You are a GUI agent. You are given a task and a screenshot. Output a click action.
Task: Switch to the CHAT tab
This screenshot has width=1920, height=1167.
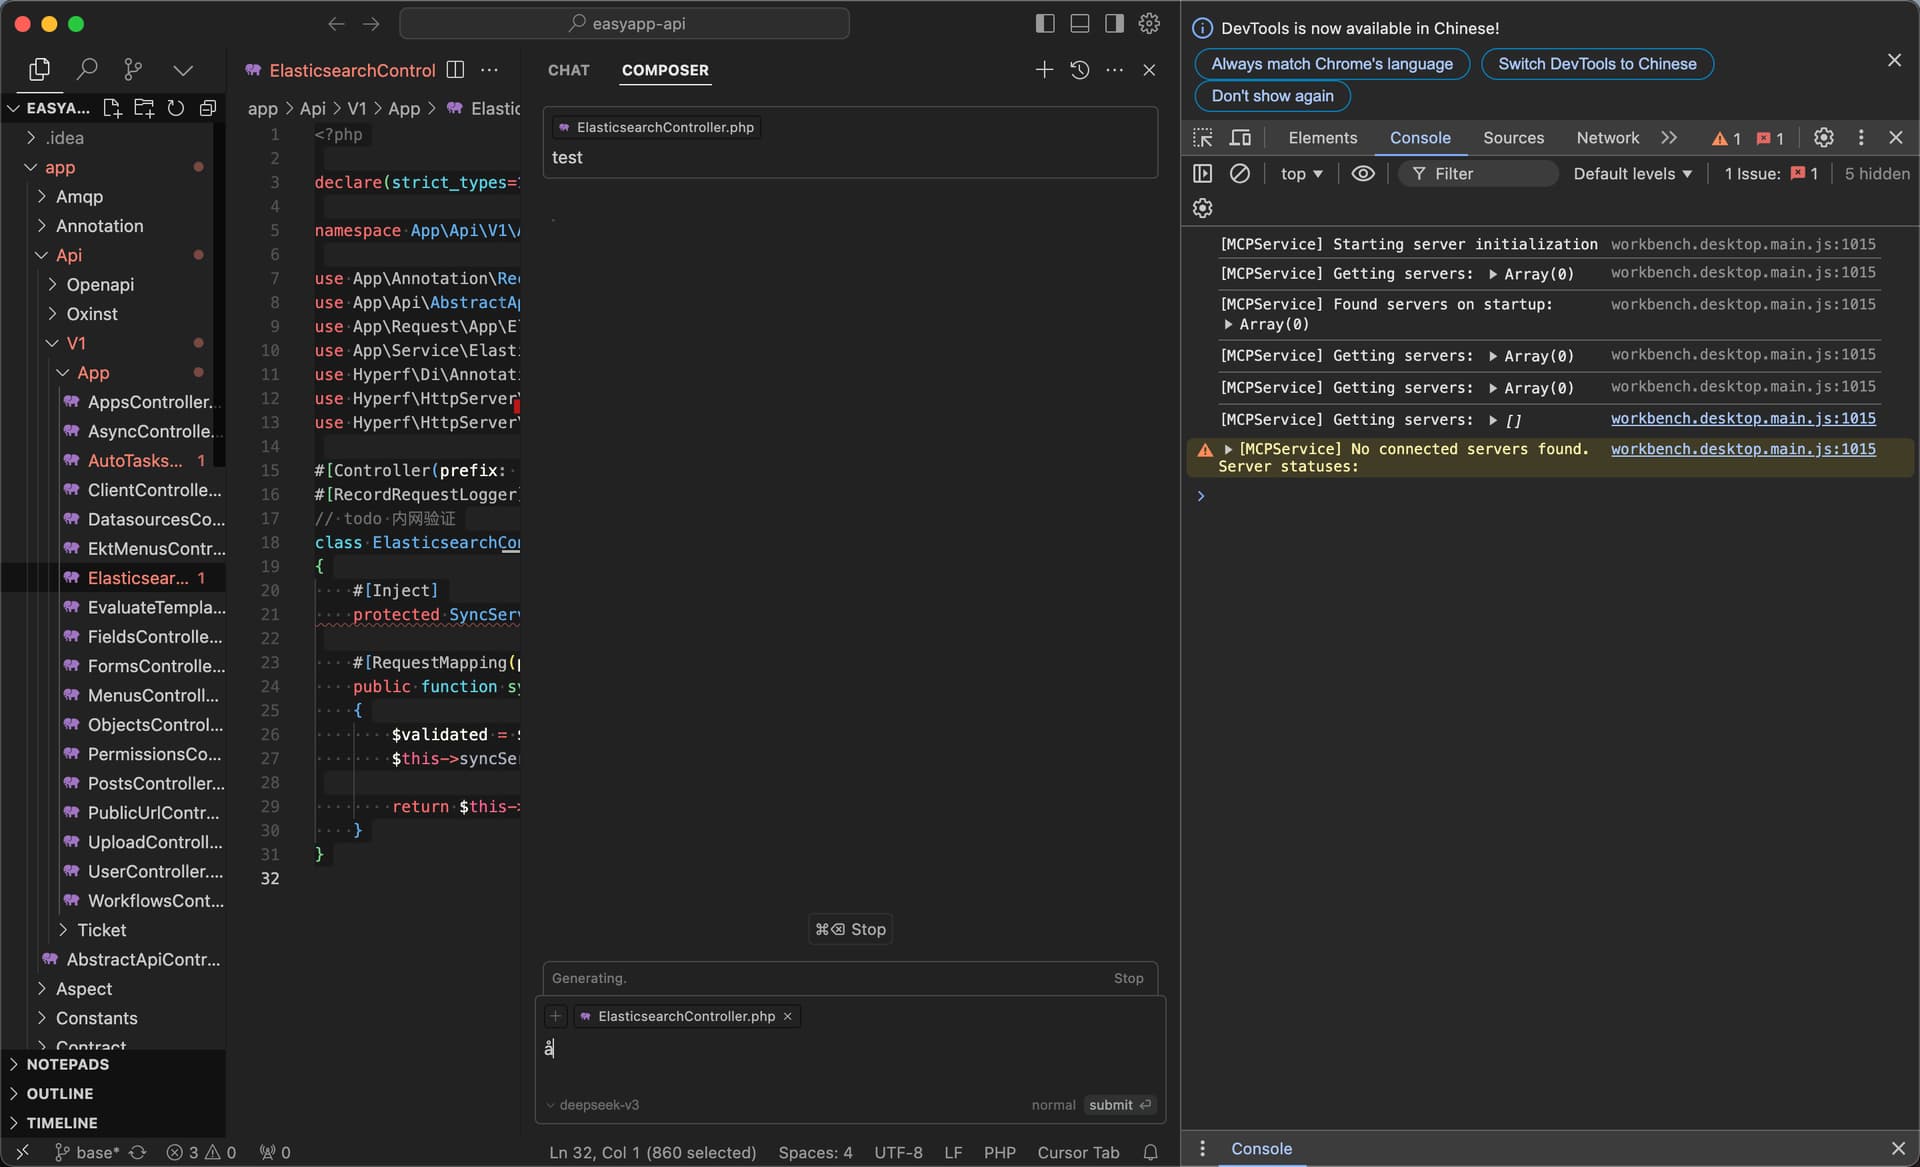[x=568, y=70]
